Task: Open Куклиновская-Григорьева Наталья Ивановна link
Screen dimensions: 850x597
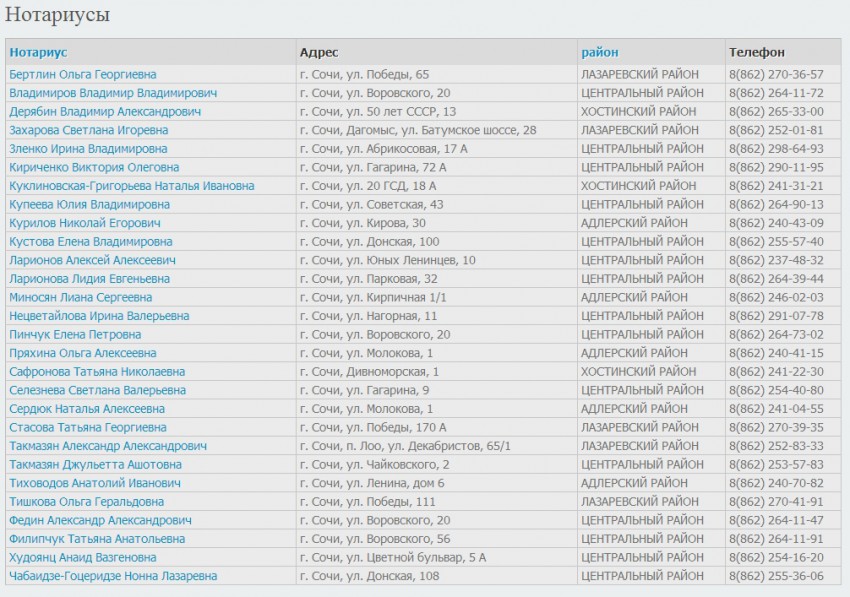Action: (132, 186)
